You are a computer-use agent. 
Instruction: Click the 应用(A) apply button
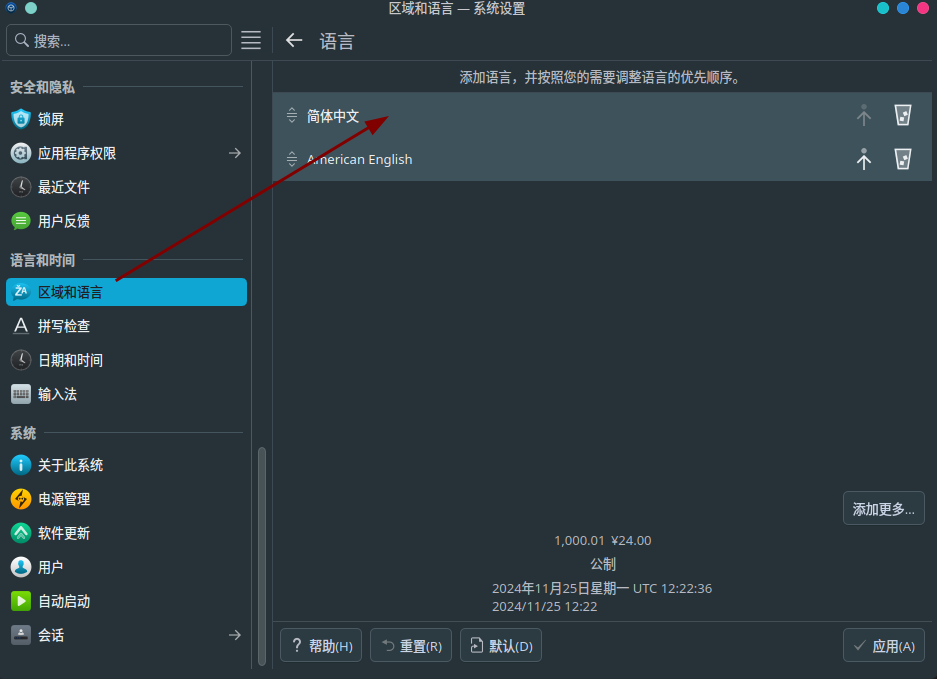point(883,646)
